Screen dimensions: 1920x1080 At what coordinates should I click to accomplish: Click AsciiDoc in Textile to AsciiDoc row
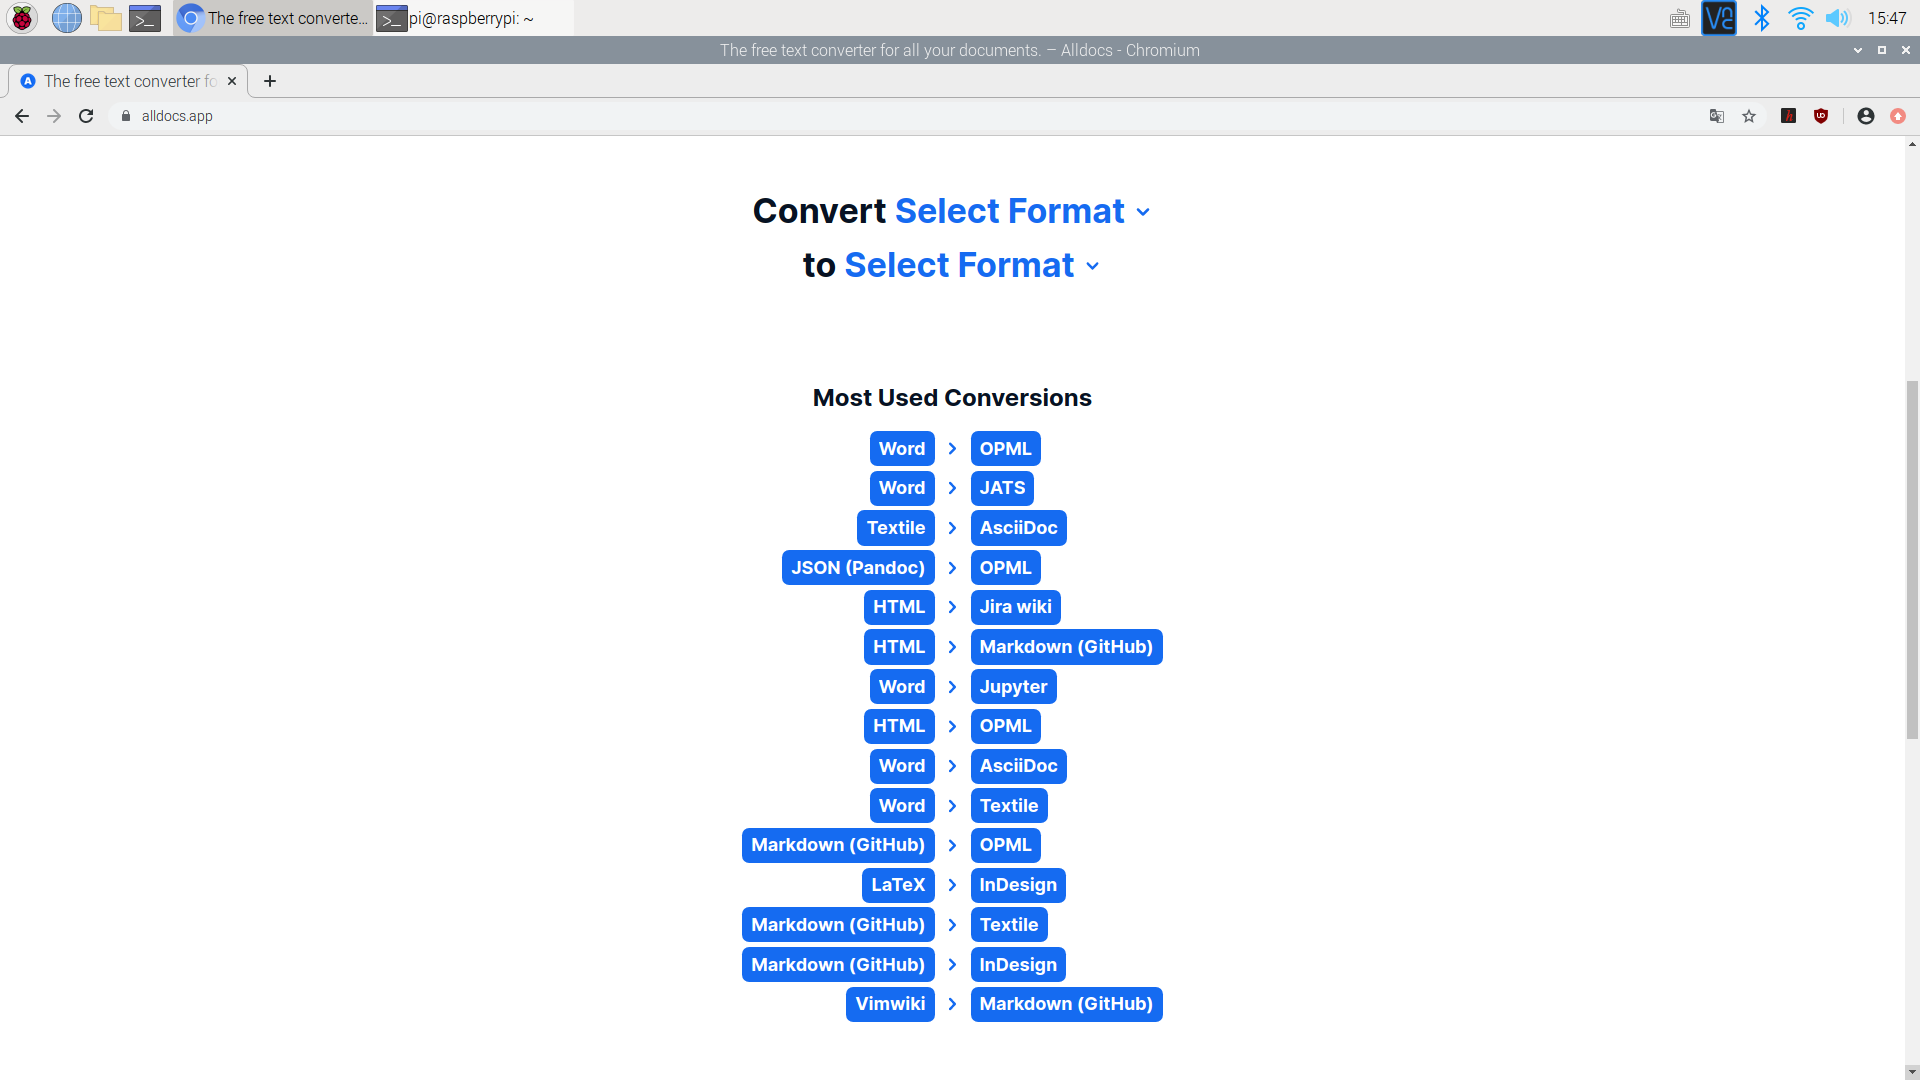[1018, 528]
